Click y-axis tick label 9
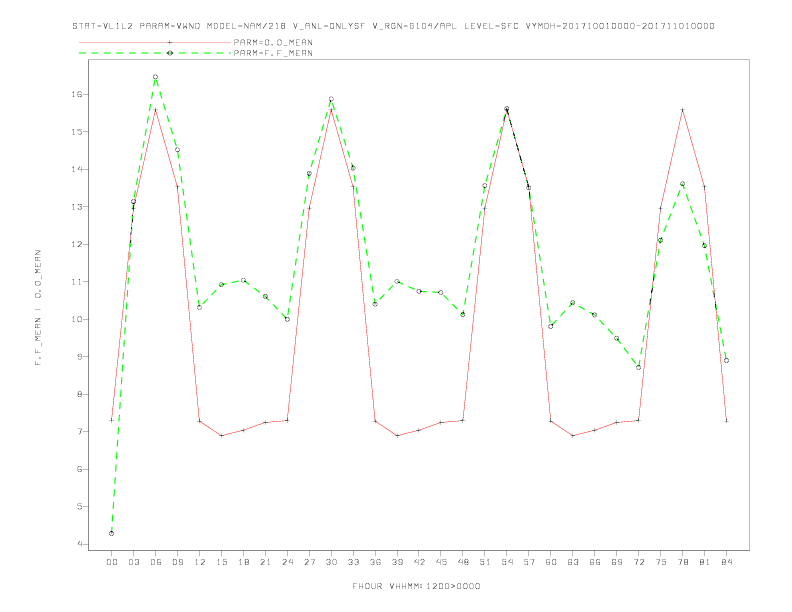 [x=80, y=356]
